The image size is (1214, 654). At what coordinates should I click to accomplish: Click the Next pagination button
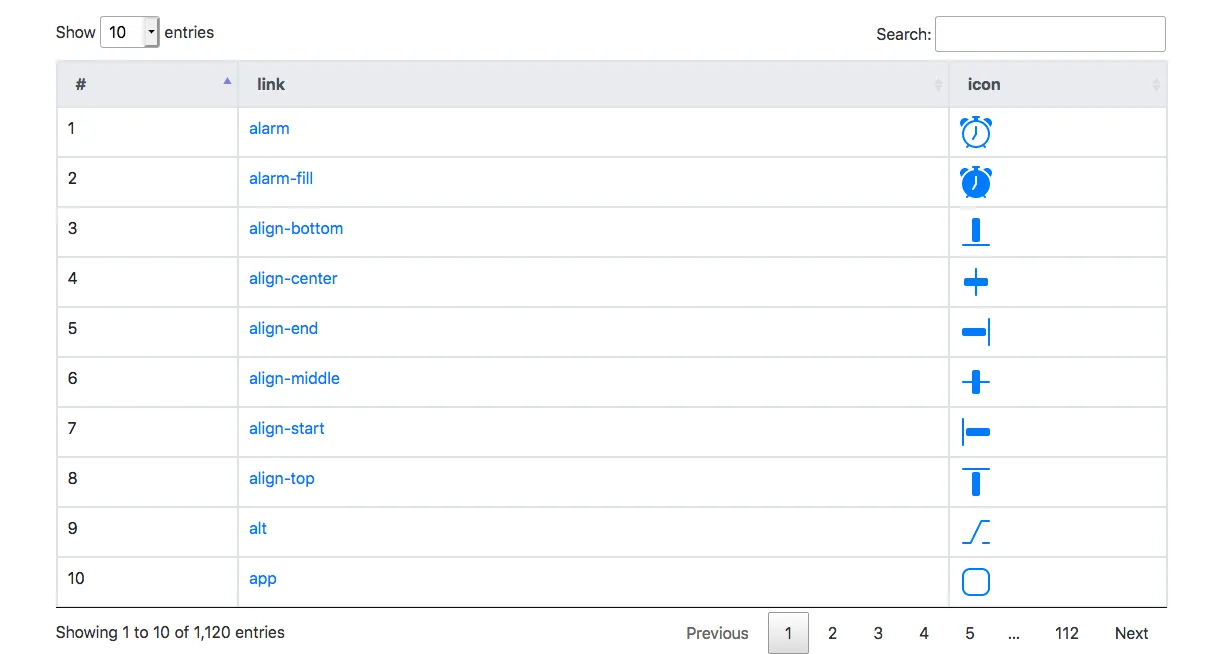click(x=1131, y=633)
